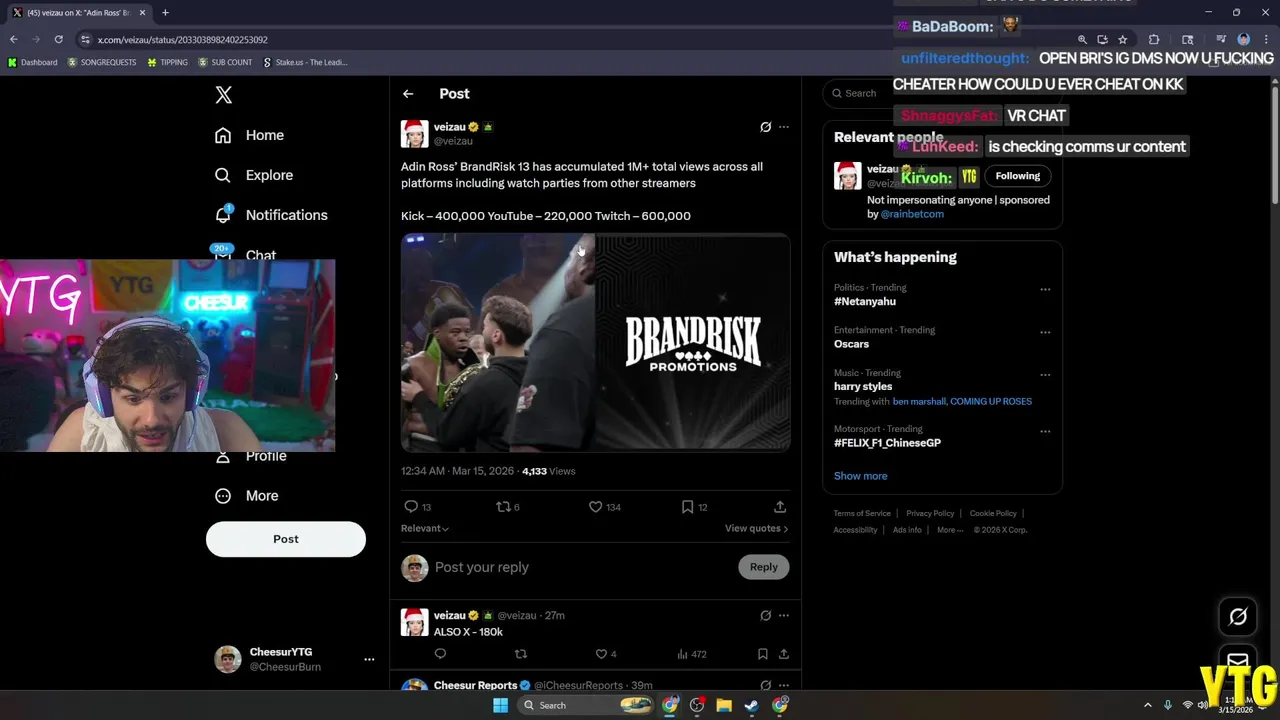Open the @rainbetcom link
The image size is (1280, 720).
pos(912,214)
